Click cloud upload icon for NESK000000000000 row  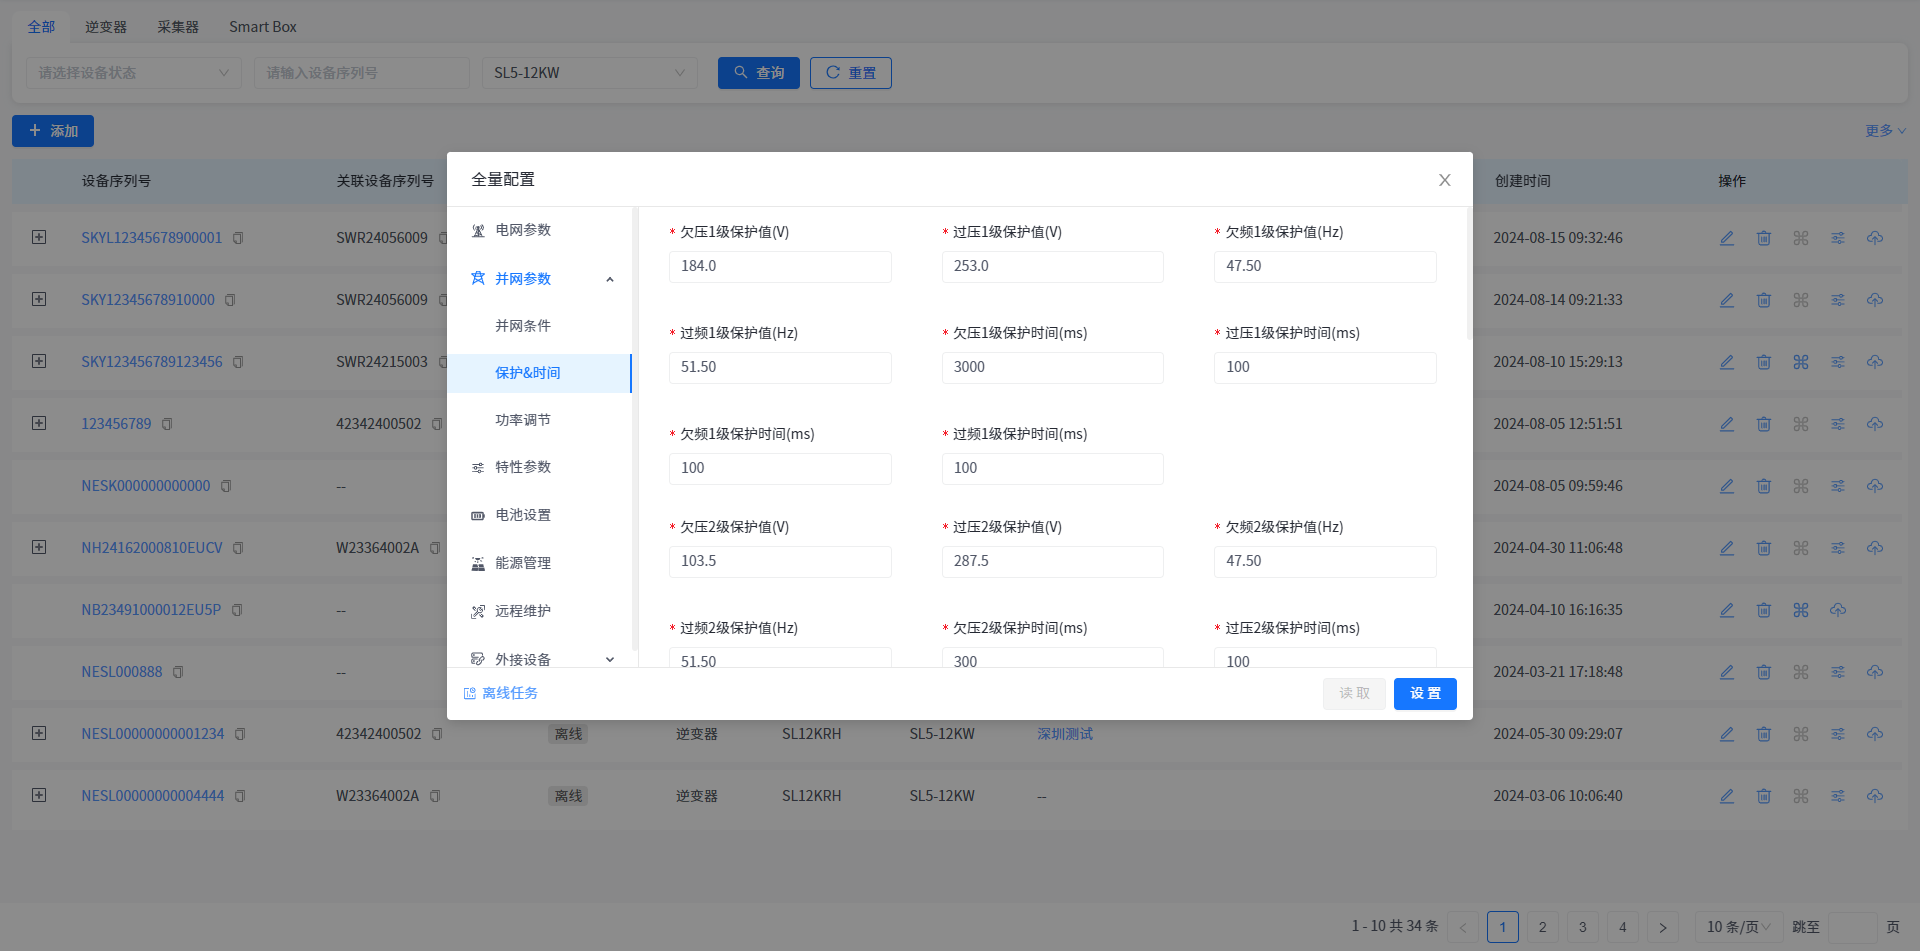tap(1875, 486)
